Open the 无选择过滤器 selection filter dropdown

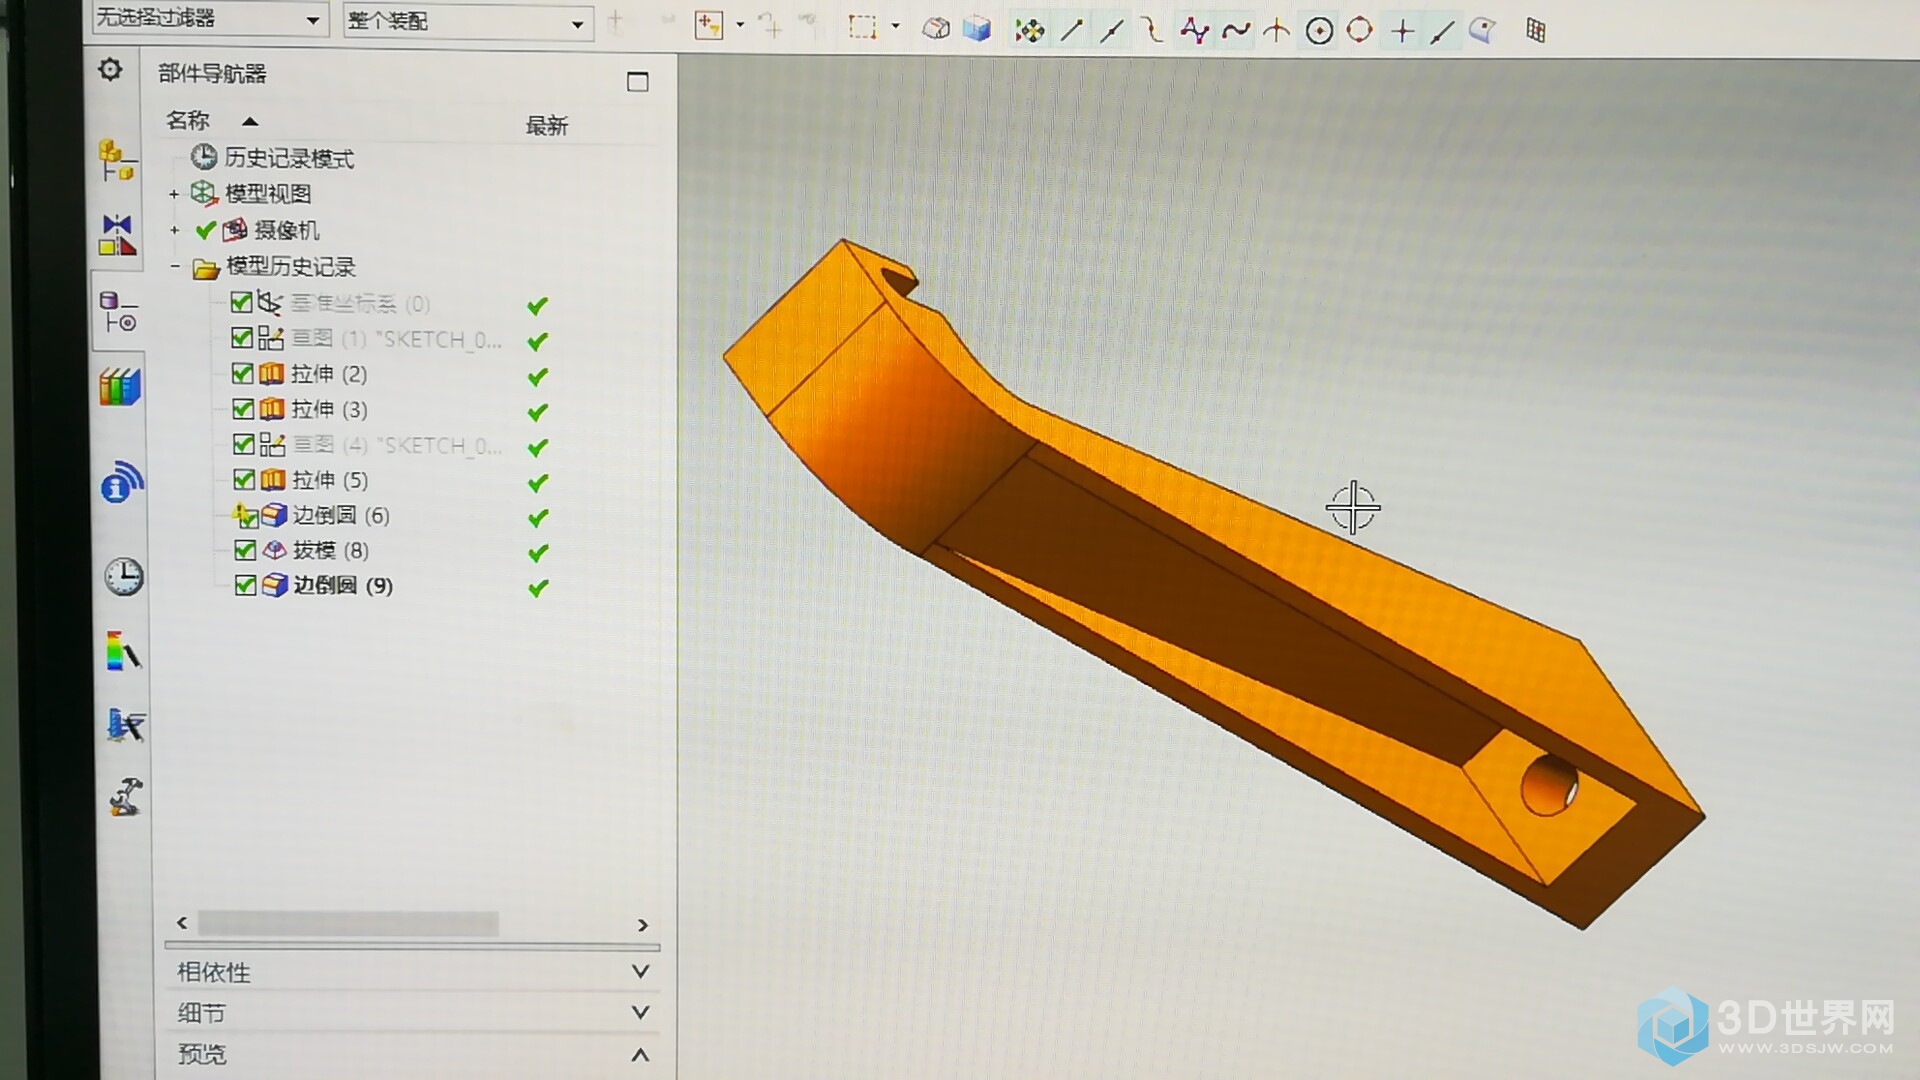coord(209,19)
